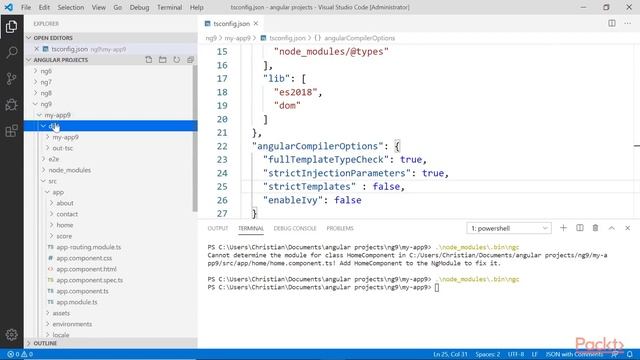This screenshot has width=640, height=360.
Task: Switch to the Debug Console tab
Action: click(x=295, y=228)
